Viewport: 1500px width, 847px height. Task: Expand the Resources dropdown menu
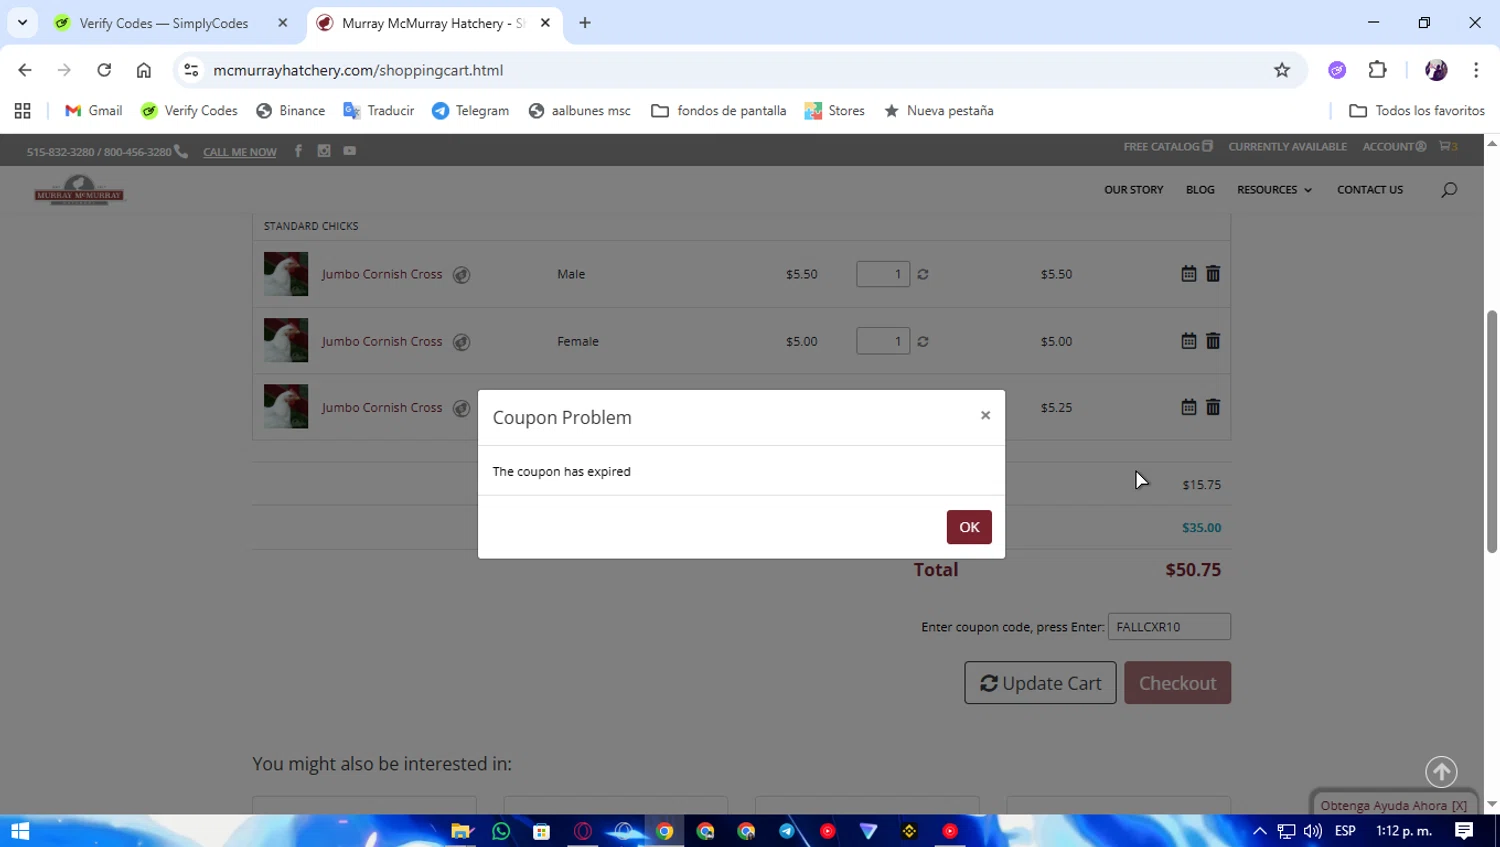1274,190
